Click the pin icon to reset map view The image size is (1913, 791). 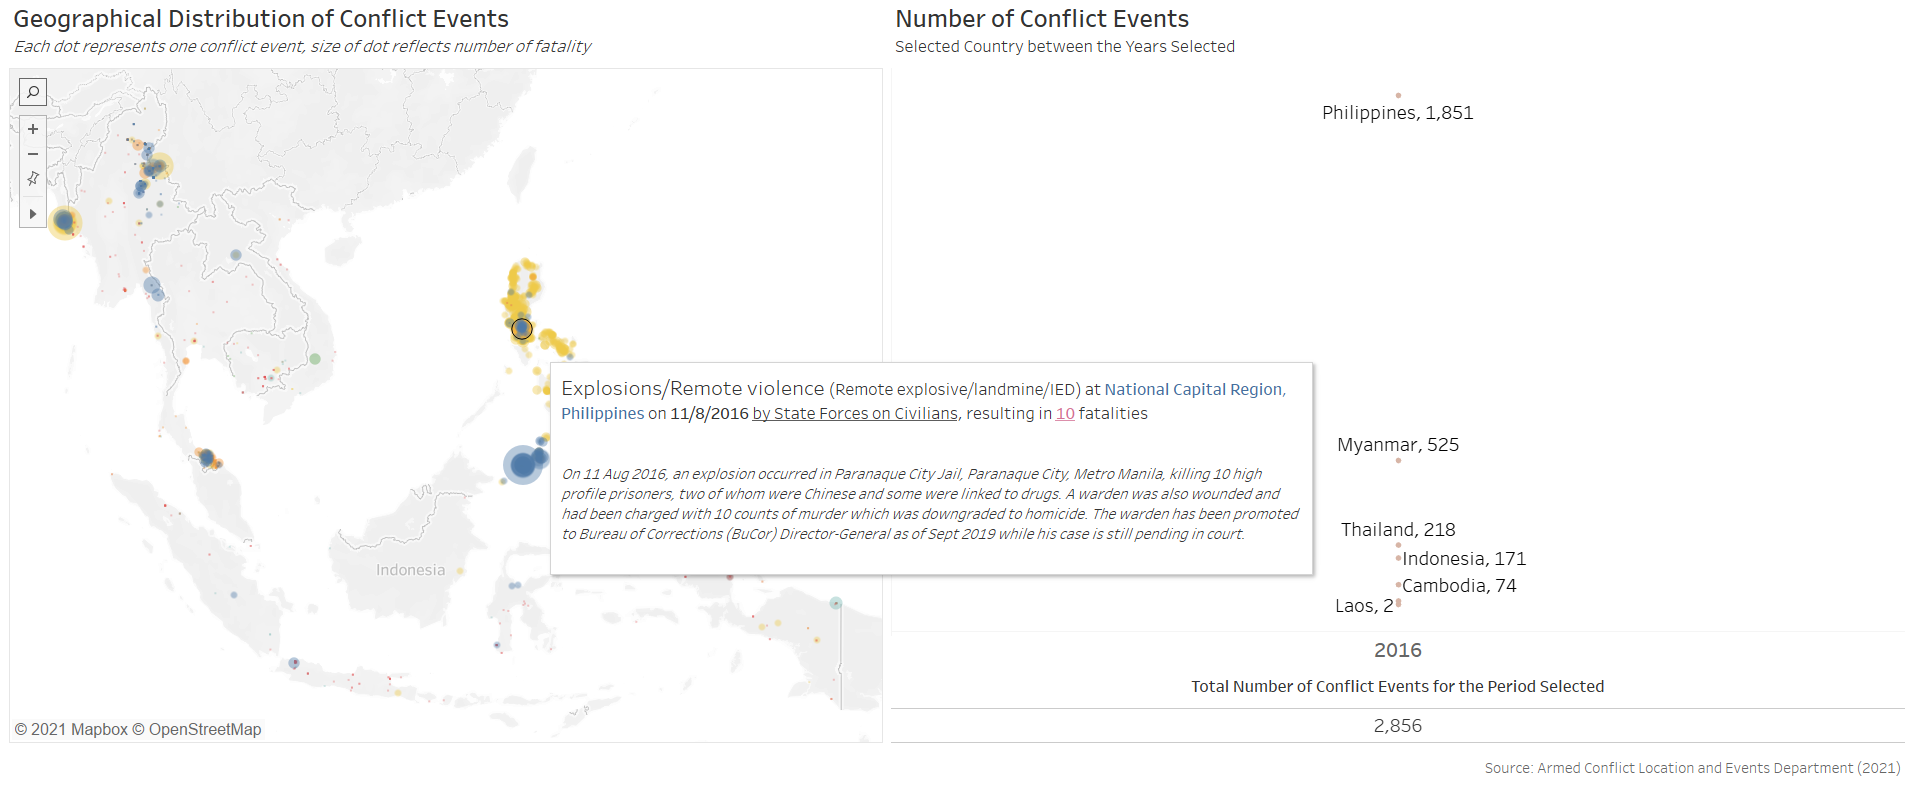(x=33, y=178)
